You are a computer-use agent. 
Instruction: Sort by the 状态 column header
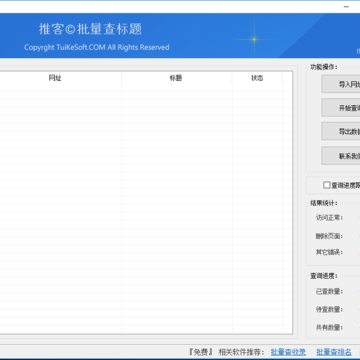[257, 78]
